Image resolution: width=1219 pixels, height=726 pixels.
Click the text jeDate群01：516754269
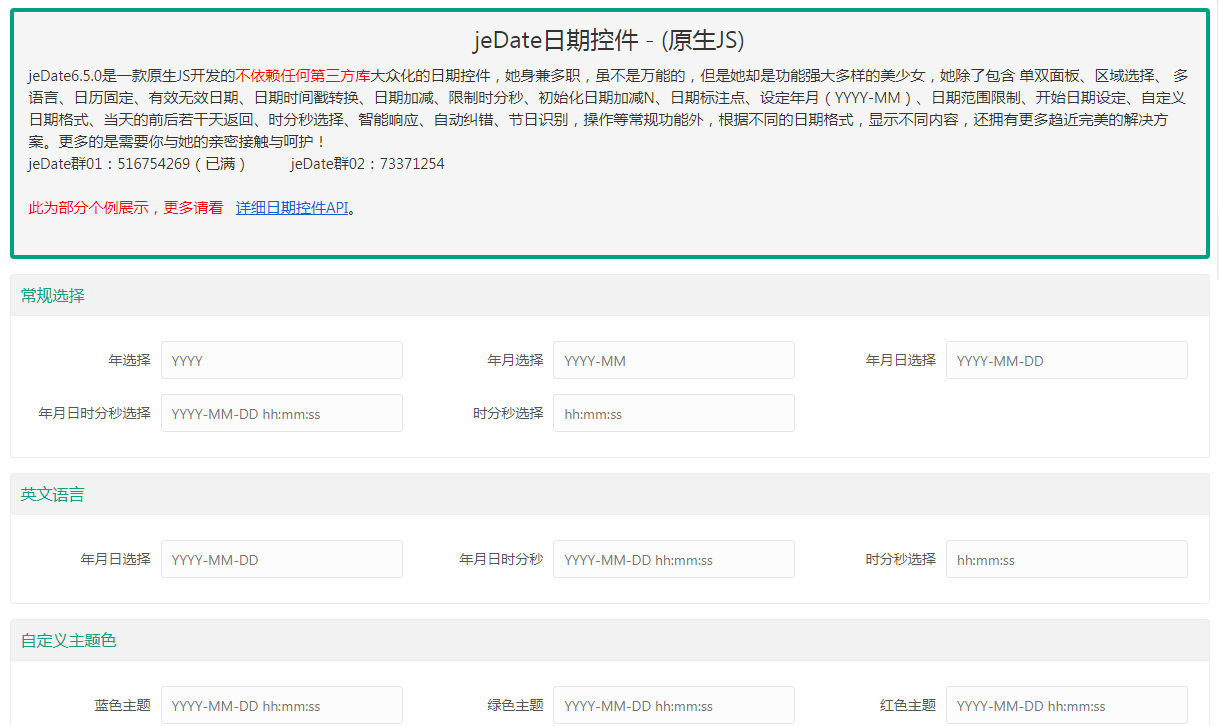[109, 163]
